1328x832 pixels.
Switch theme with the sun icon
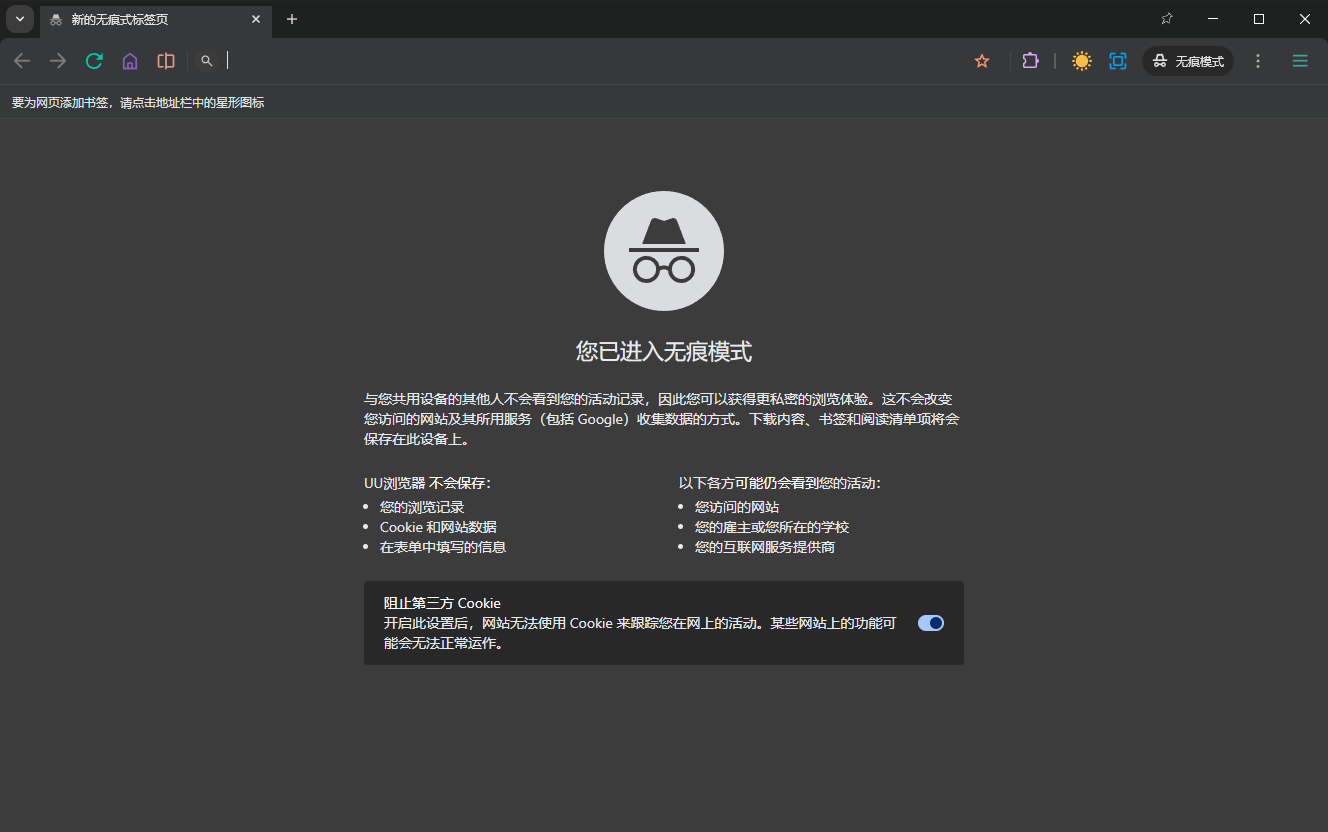pyautogui.click(x=1082, y=61)
